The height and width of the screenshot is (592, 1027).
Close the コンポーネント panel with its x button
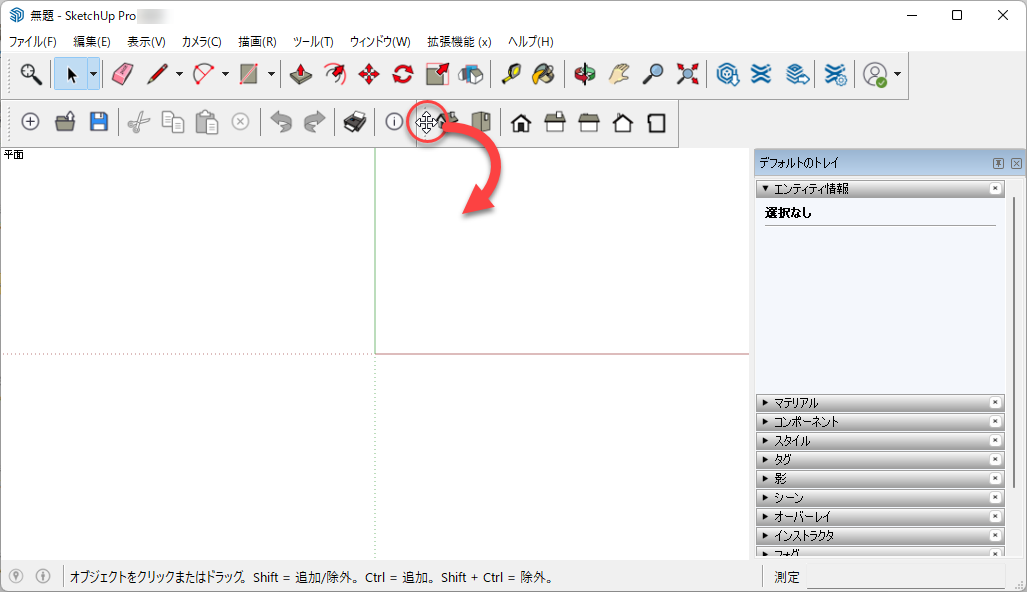pyautogui.click(x=995, y=422)
